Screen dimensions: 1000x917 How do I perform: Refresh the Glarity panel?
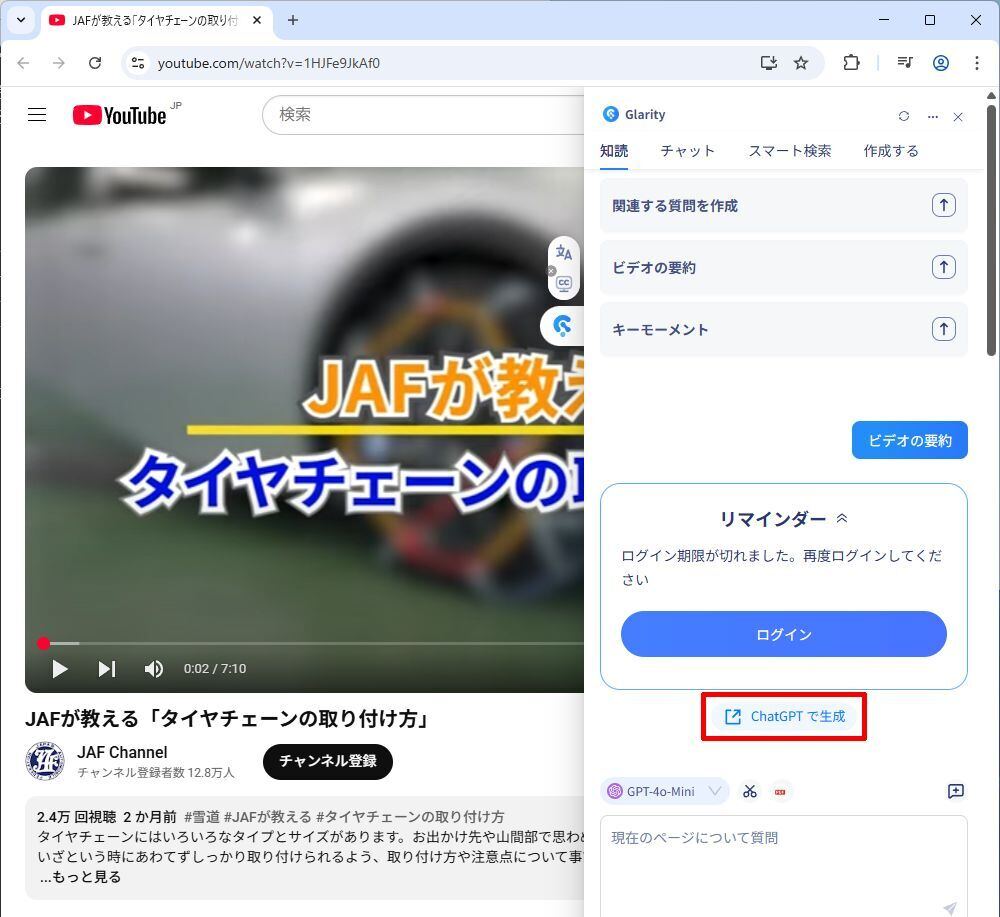[x=904, y=116]
